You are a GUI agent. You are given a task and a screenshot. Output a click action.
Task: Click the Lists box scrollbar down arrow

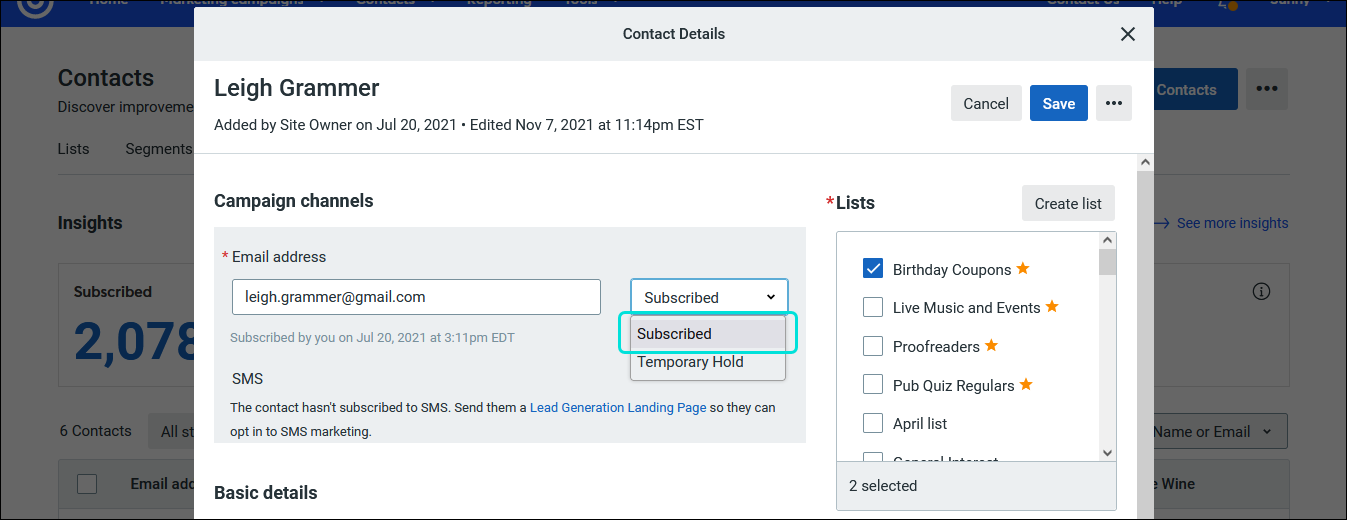pyautogui.click(x=1107, y=453)
